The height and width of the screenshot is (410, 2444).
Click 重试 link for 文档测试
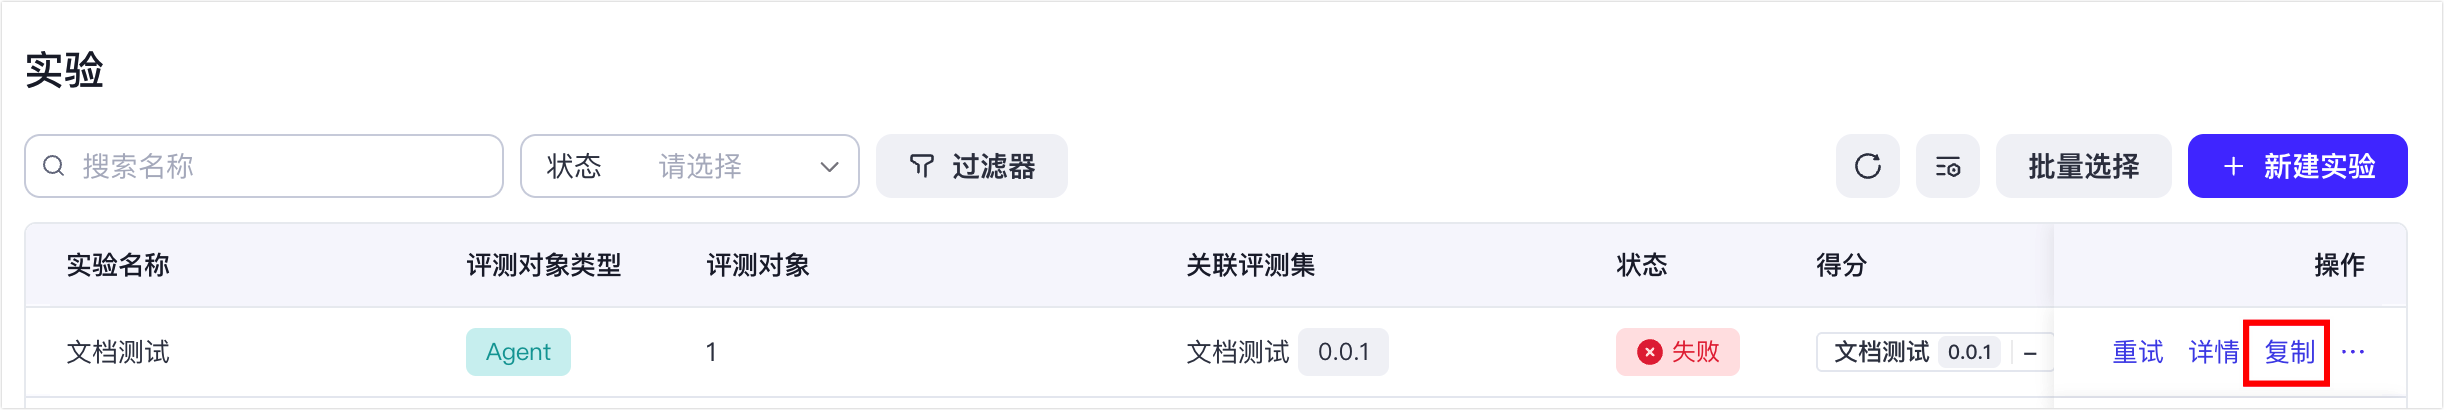2137,352
